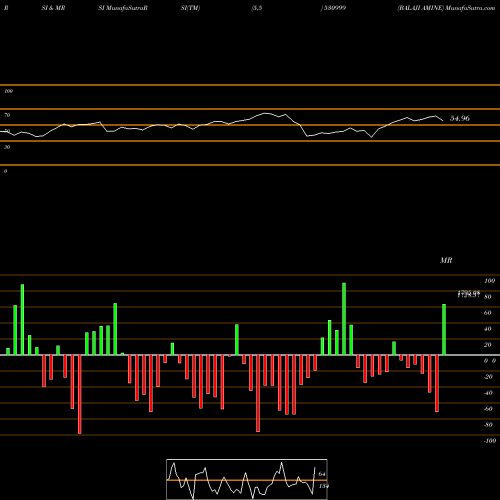
Task: Click the SI(TM) header text
Action: tap(190, 8)
